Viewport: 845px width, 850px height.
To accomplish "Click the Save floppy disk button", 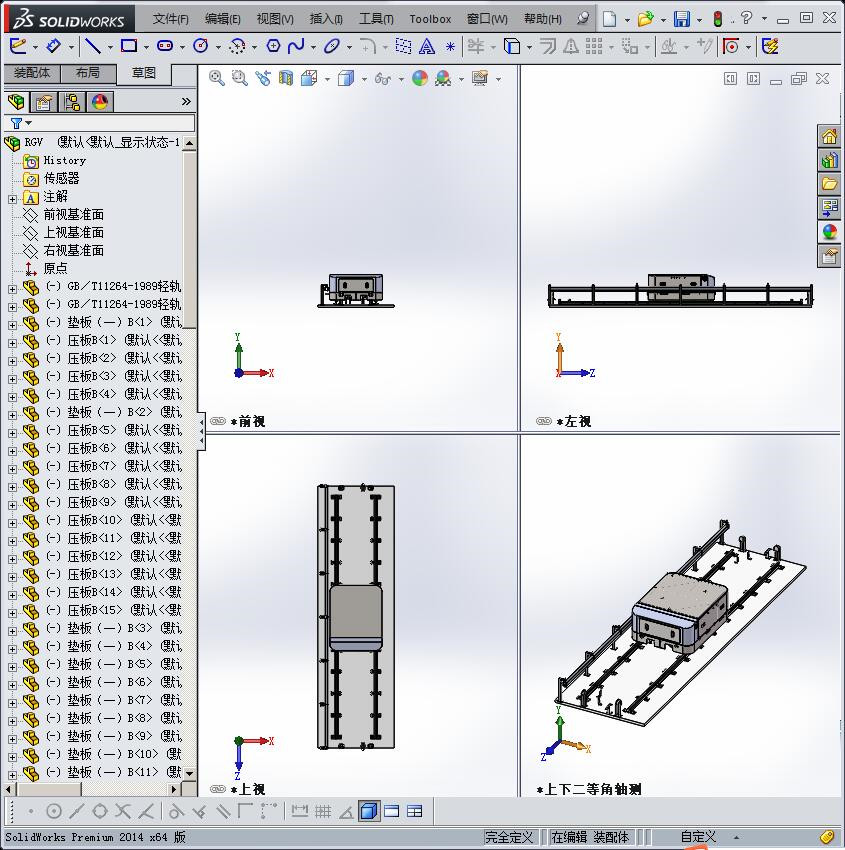I will [681, 19].
